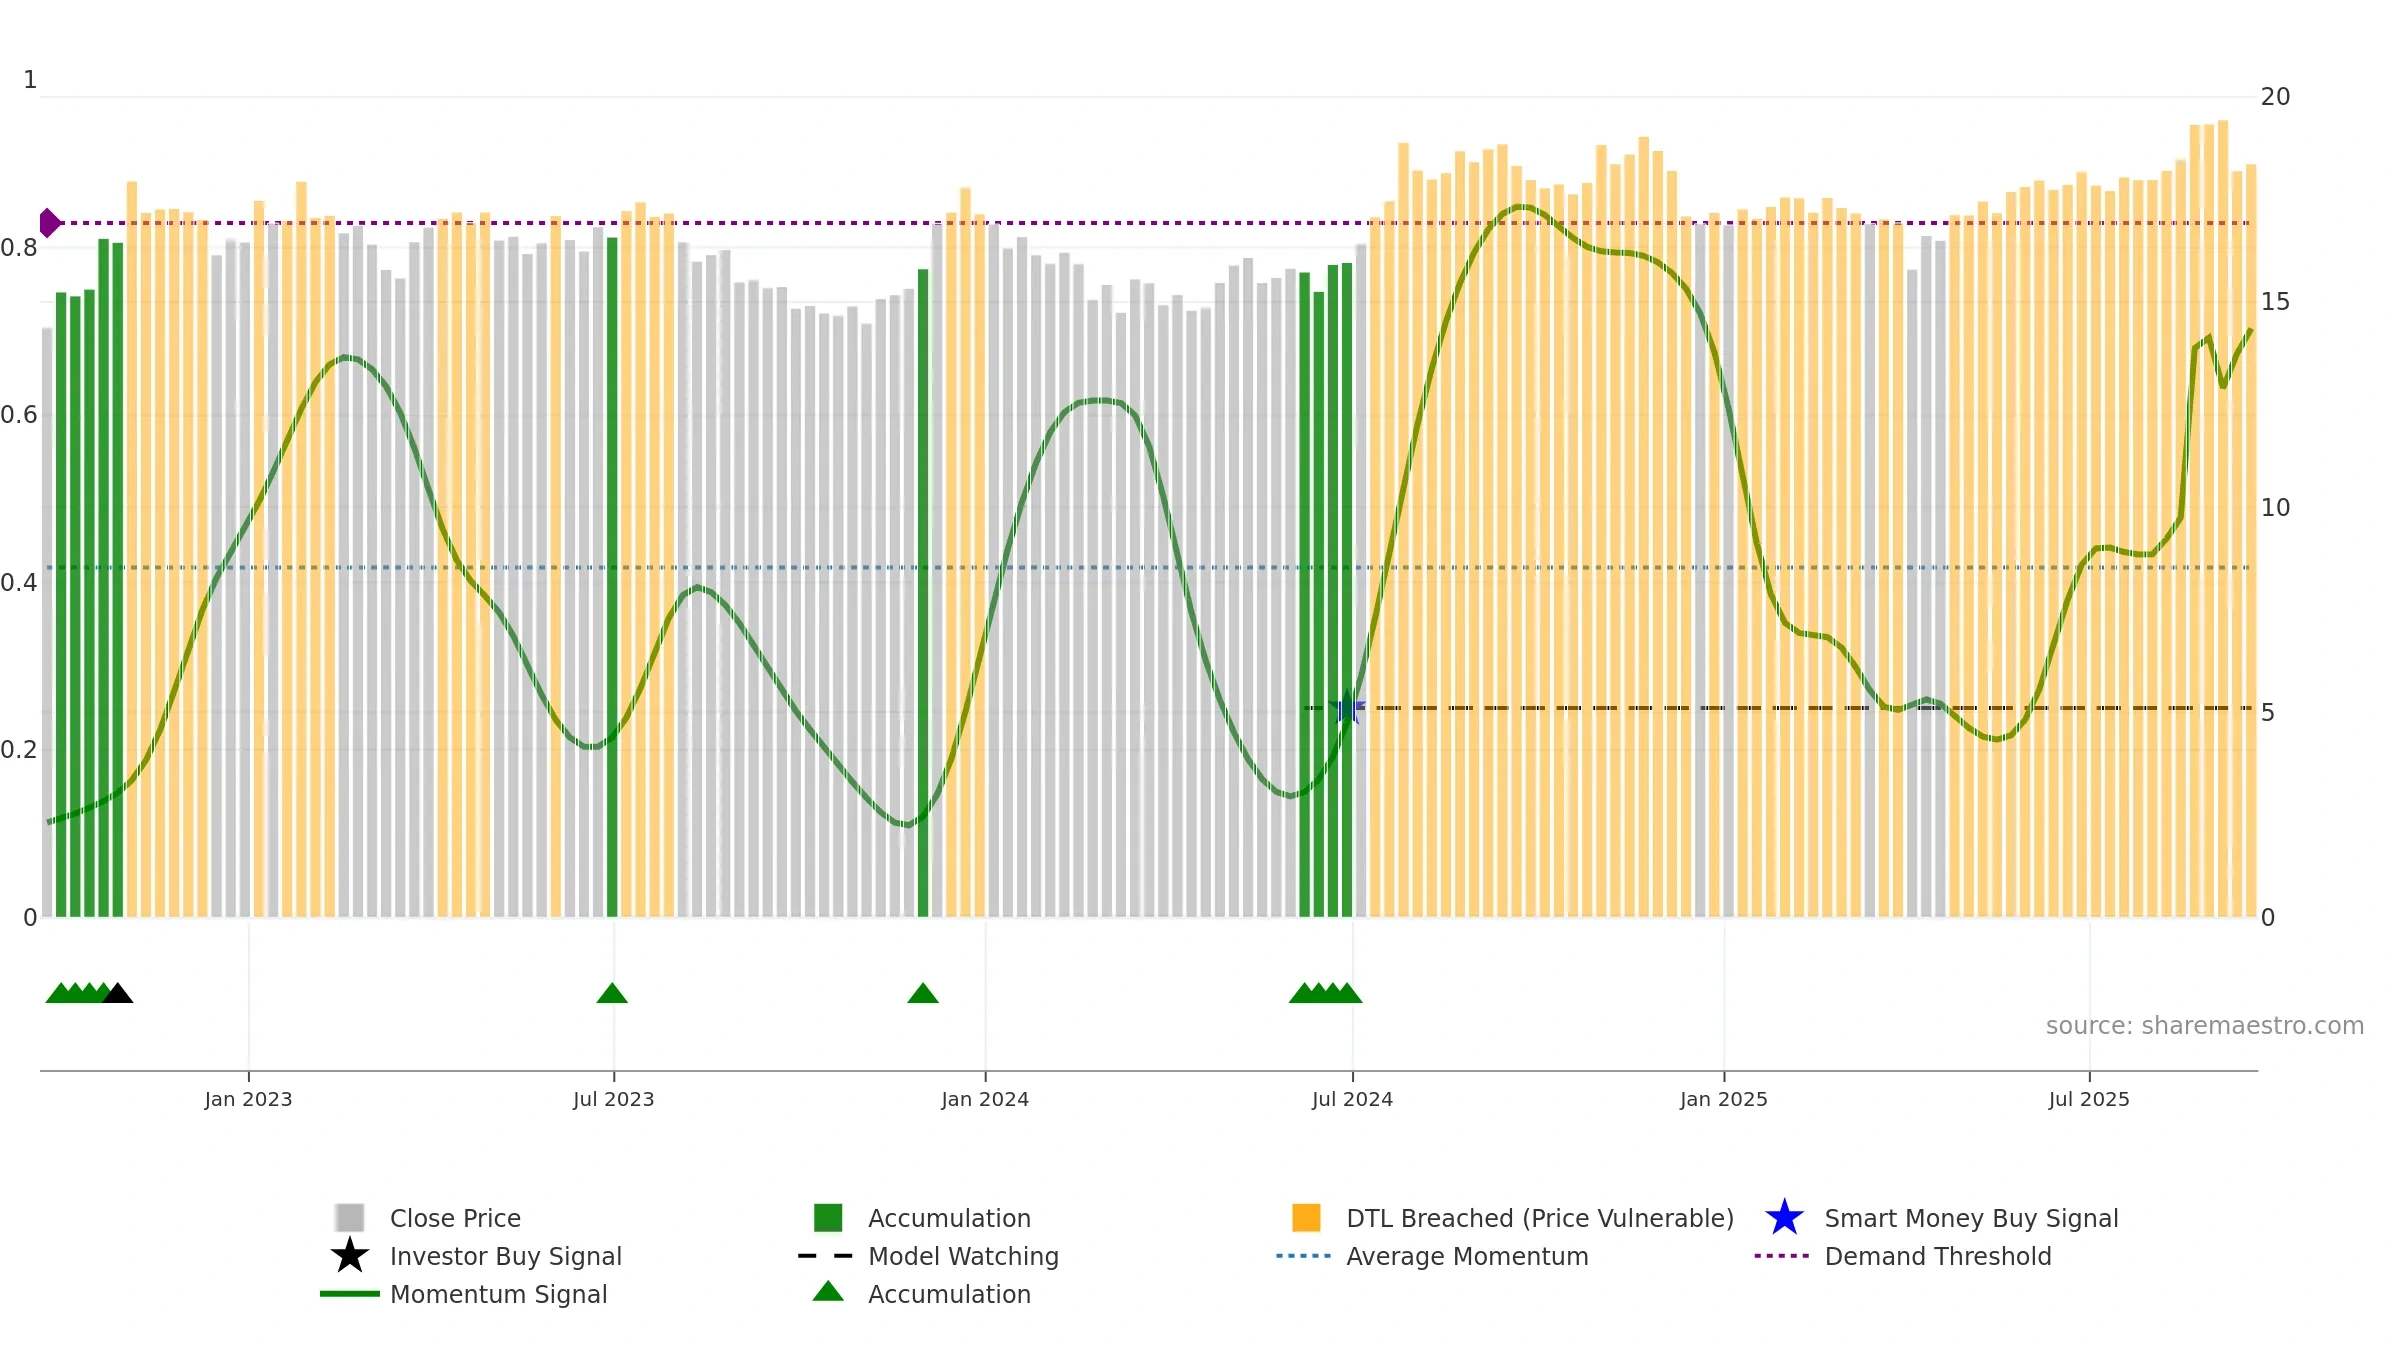Screen dimensions: 2400x1350
Task: Click the blue Smart Money Buy Signal star in legend
Action: point(1784,1218)
